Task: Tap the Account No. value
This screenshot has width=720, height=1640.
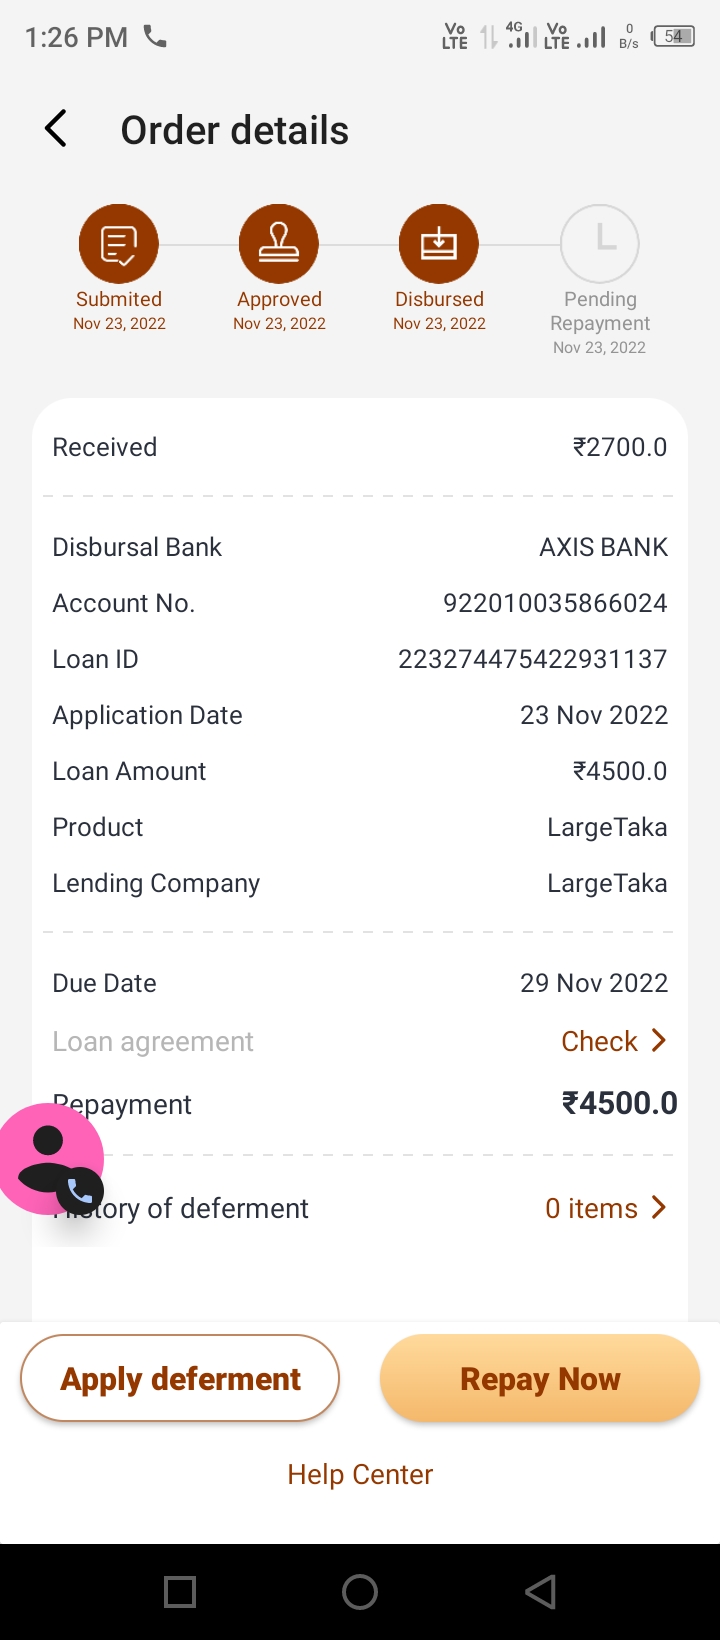Action: coord(555,603)
